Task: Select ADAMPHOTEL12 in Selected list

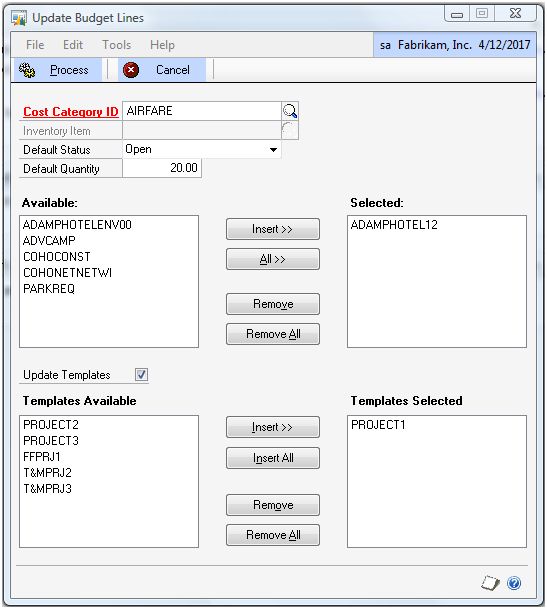Action: [x=394, y=224]
